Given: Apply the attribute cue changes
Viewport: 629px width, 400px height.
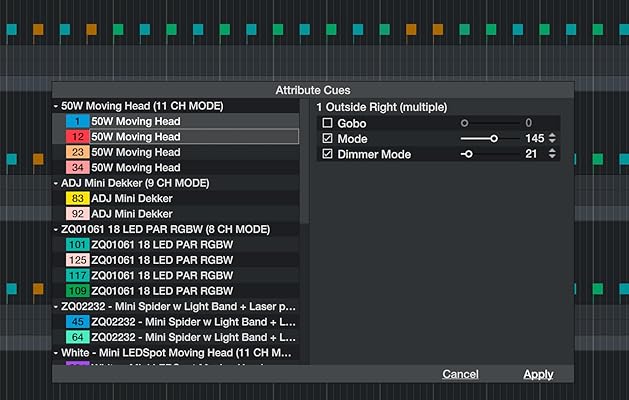Looking at the screenshot, I should [538, 374].
